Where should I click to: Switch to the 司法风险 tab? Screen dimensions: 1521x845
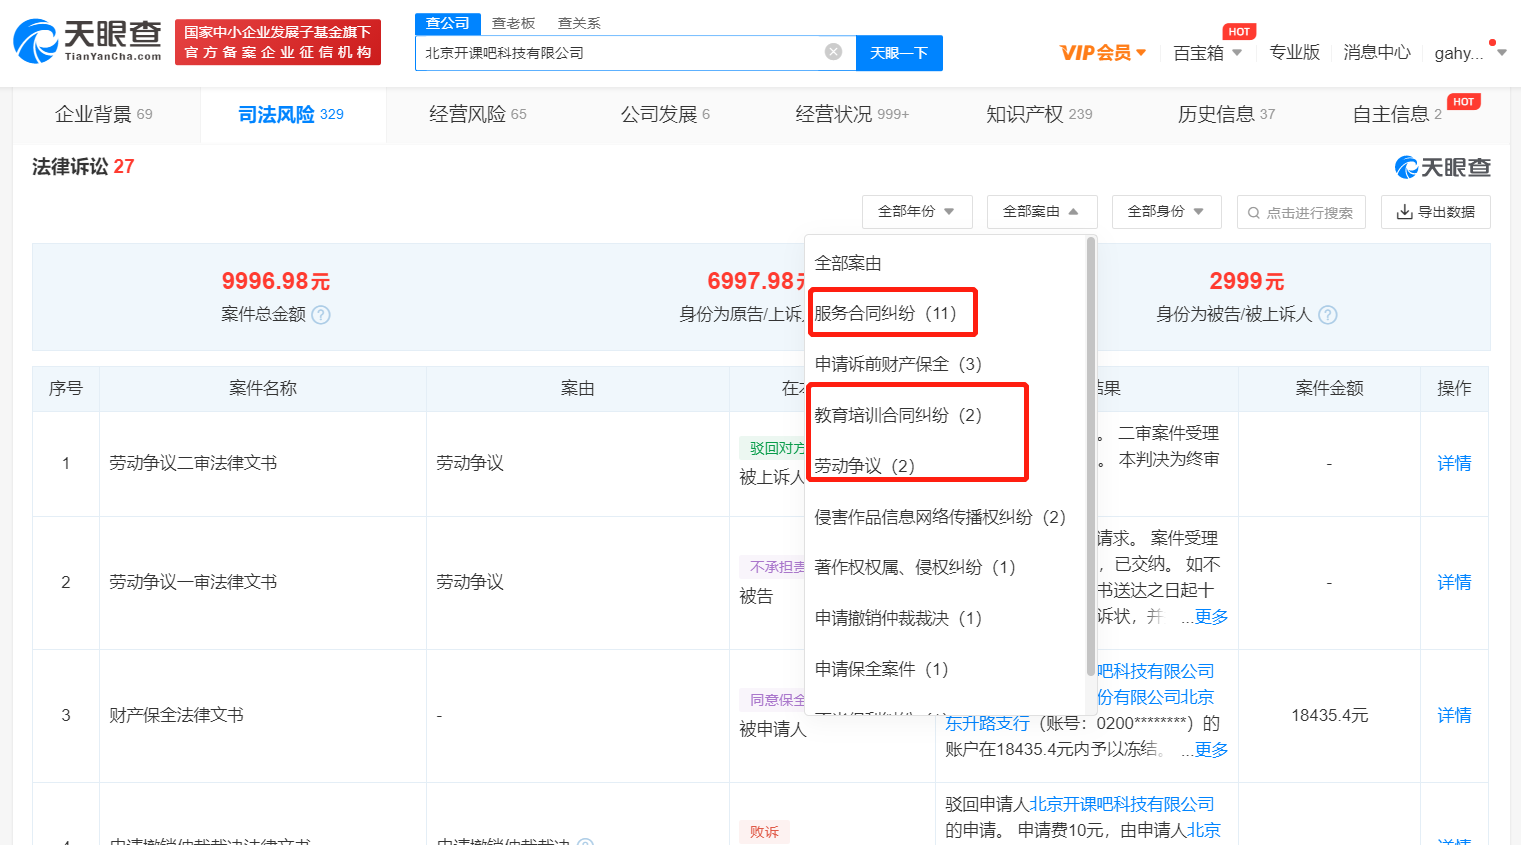coord(291,114)
